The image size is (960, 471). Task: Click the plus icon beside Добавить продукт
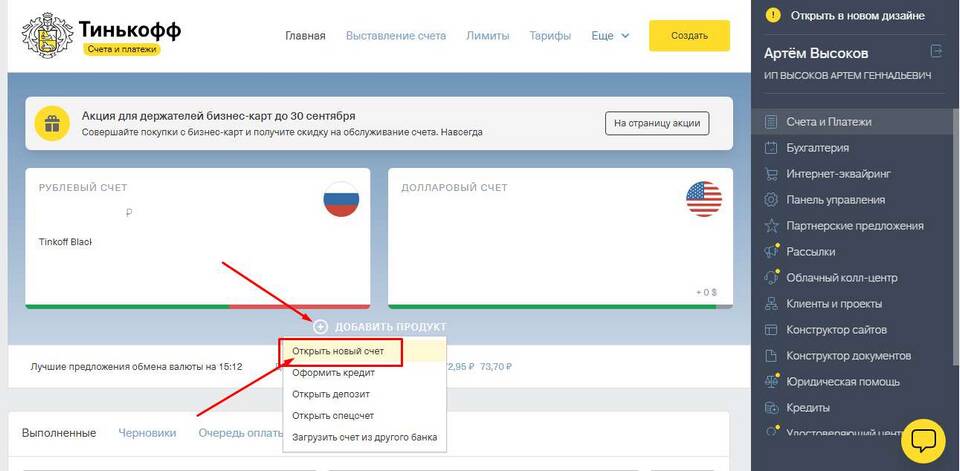[321, 326]
